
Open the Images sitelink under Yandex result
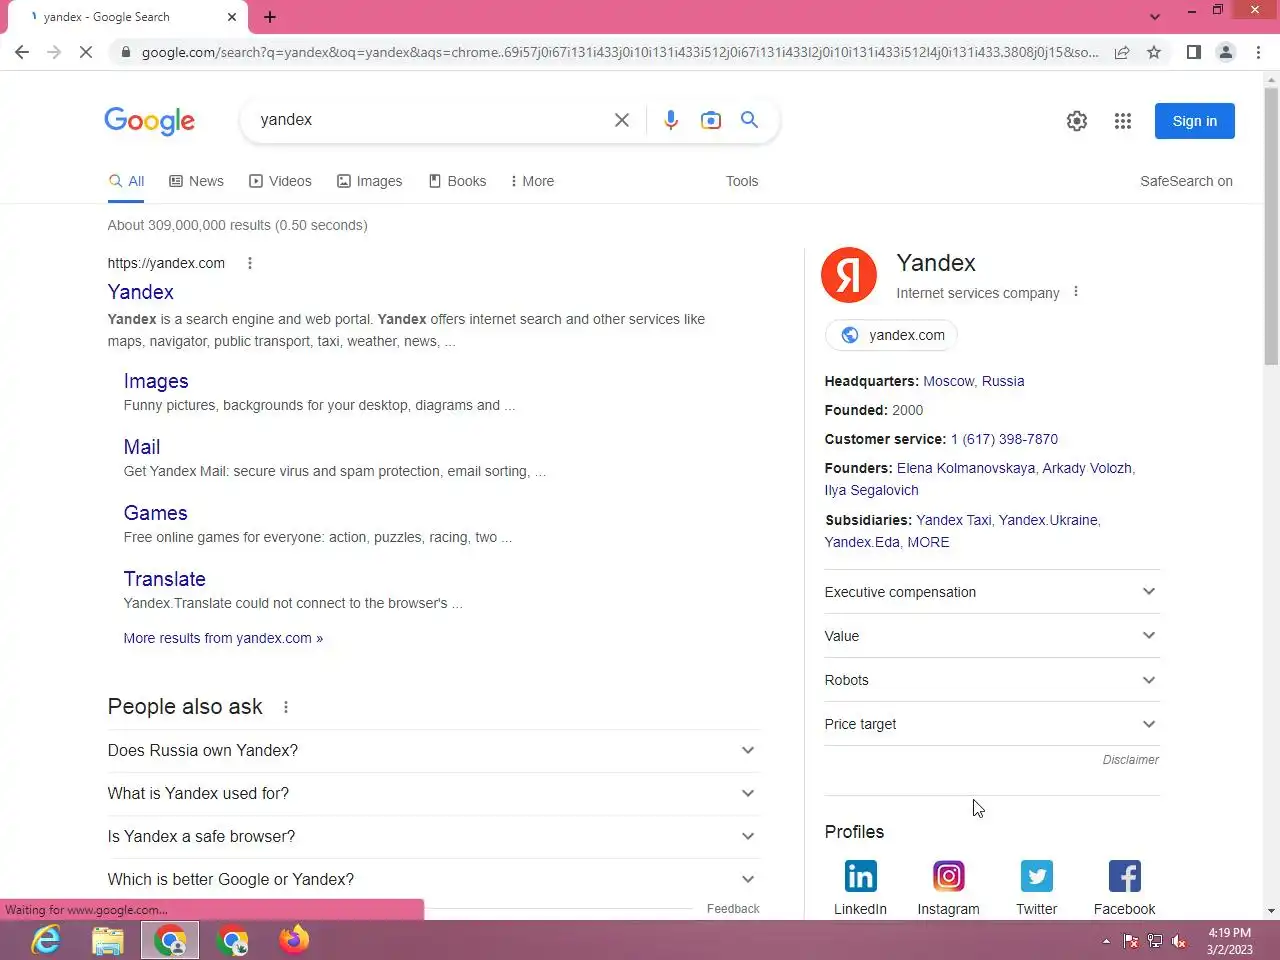tap(156, 381)
